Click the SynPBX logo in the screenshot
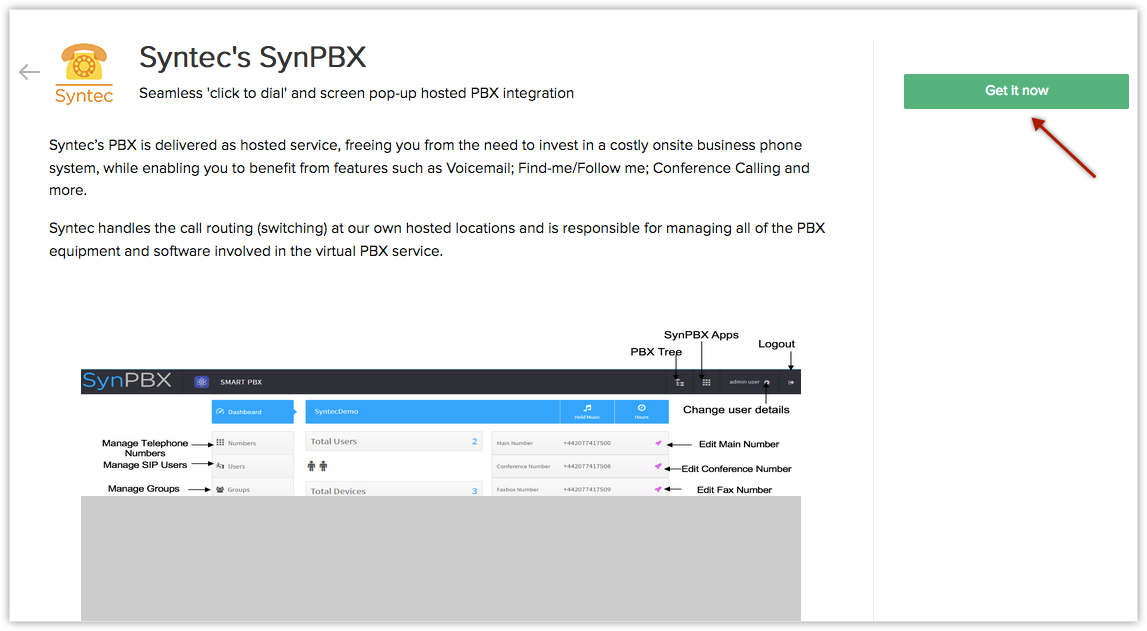Viewport: 1147px width, 631px height. (127, 381)
